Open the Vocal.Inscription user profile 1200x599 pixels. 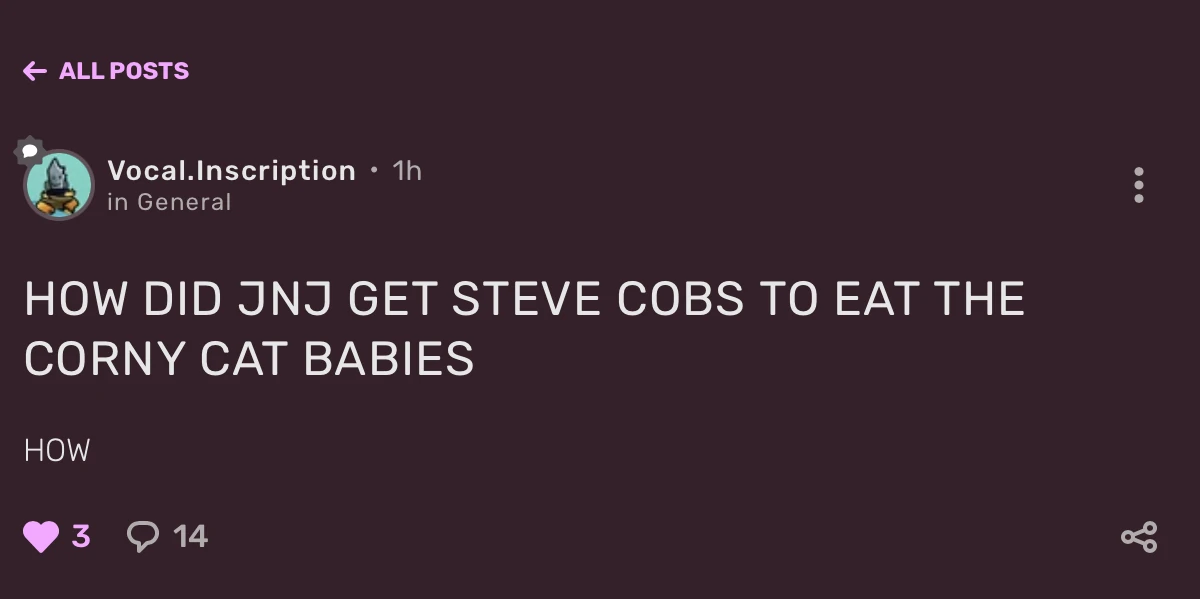231,171
